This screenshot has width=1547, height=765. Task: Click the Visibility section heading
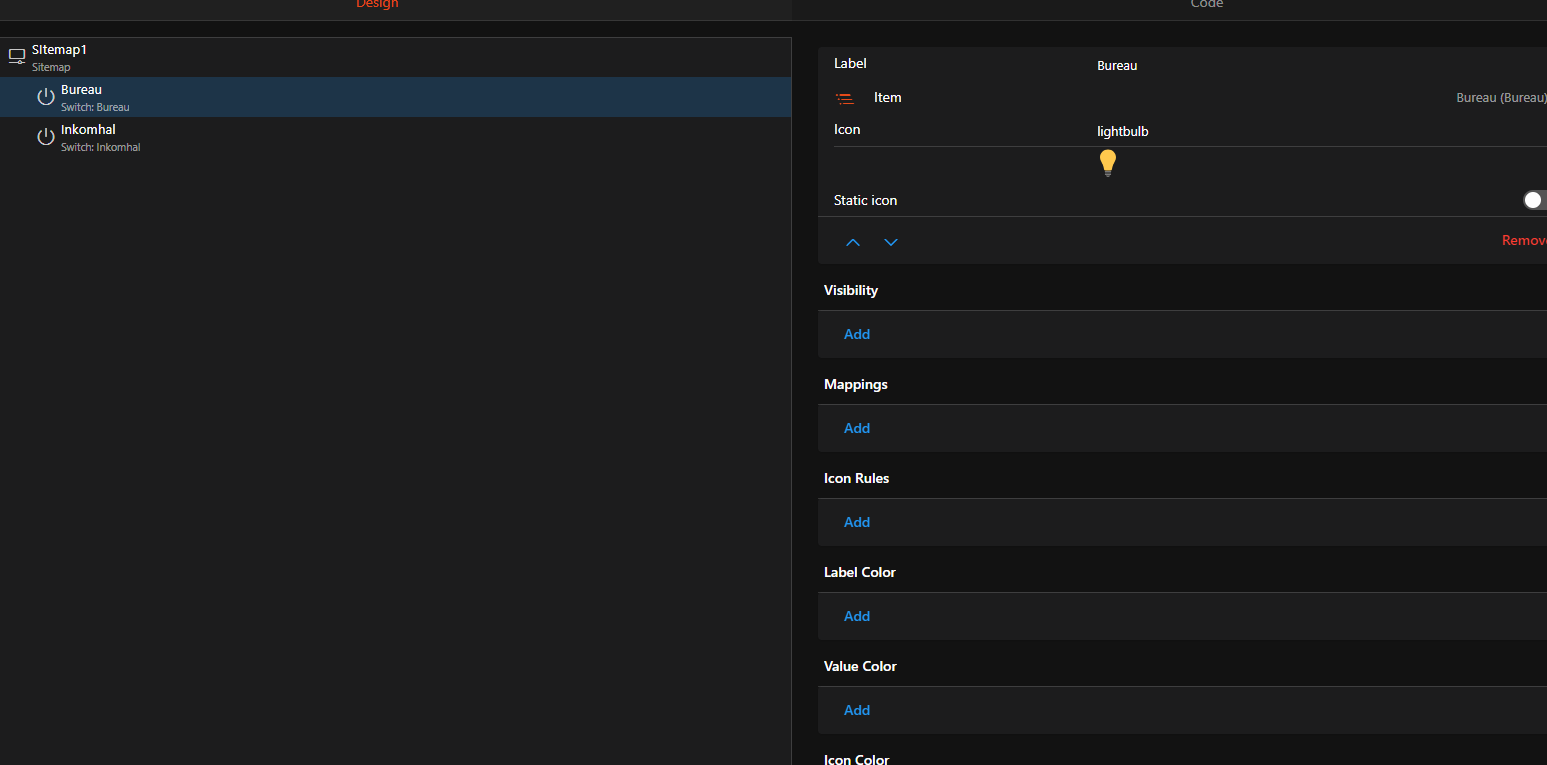point(851,290)
